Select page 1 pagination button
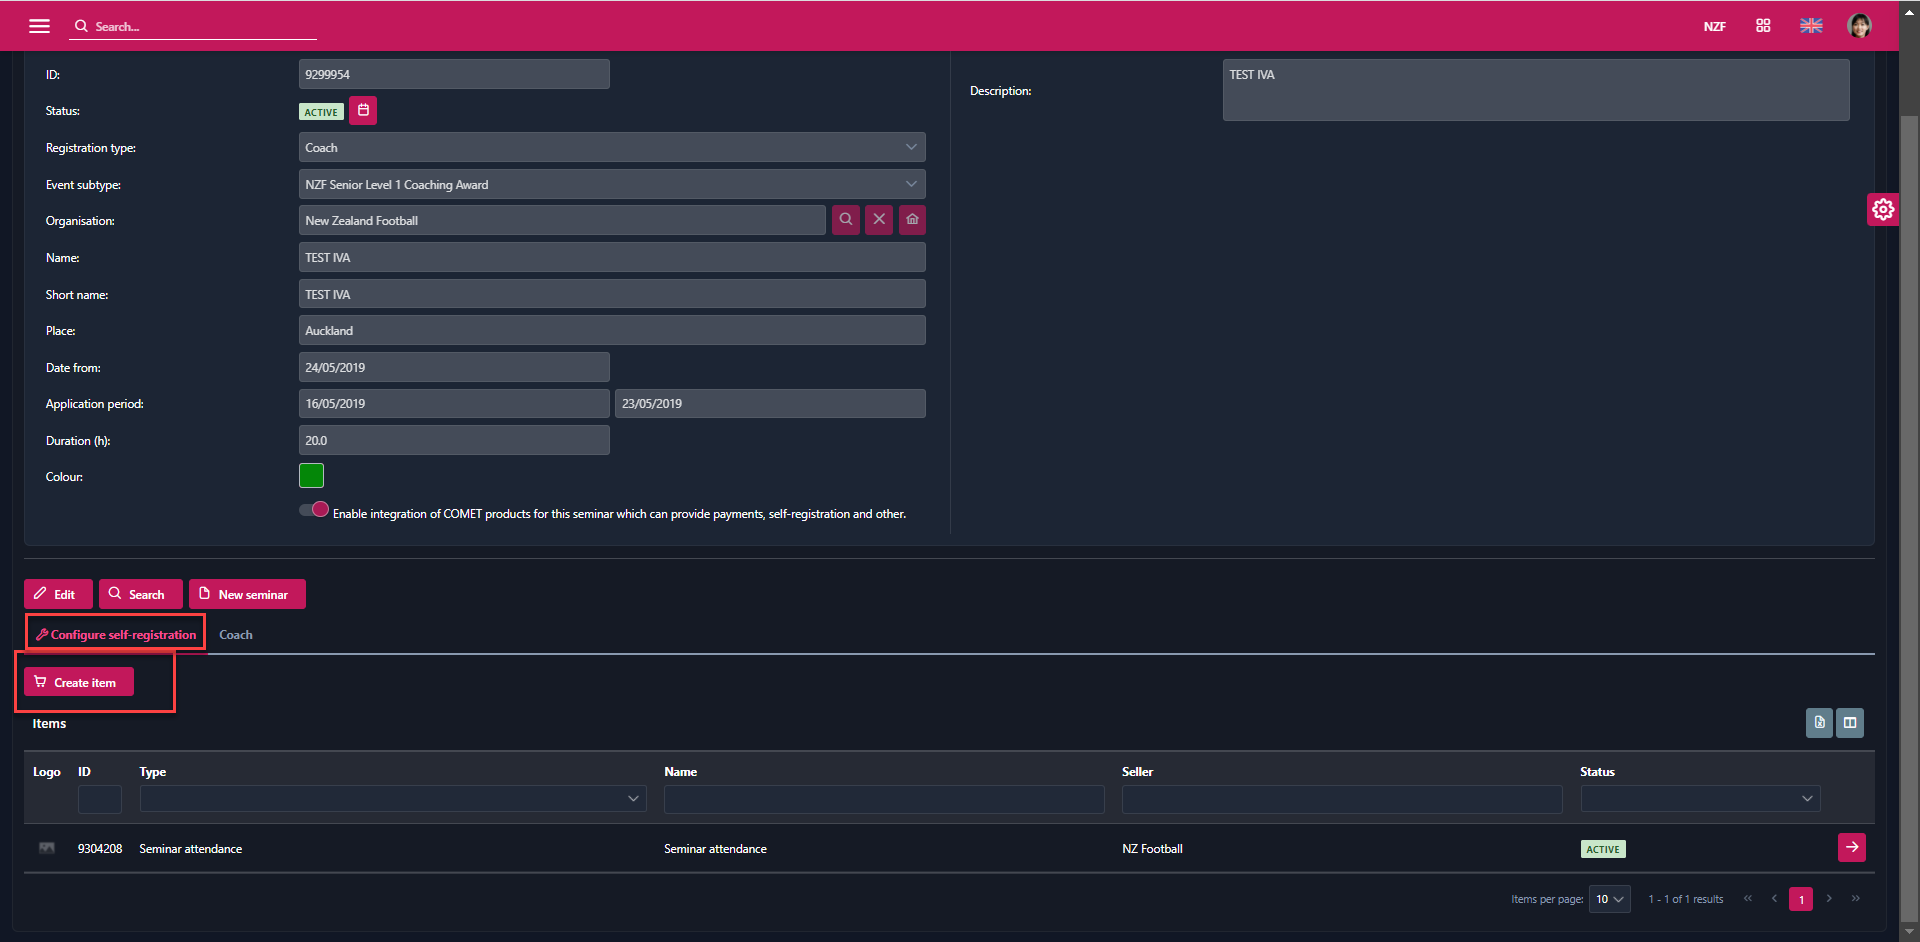 pos(1801,899)
